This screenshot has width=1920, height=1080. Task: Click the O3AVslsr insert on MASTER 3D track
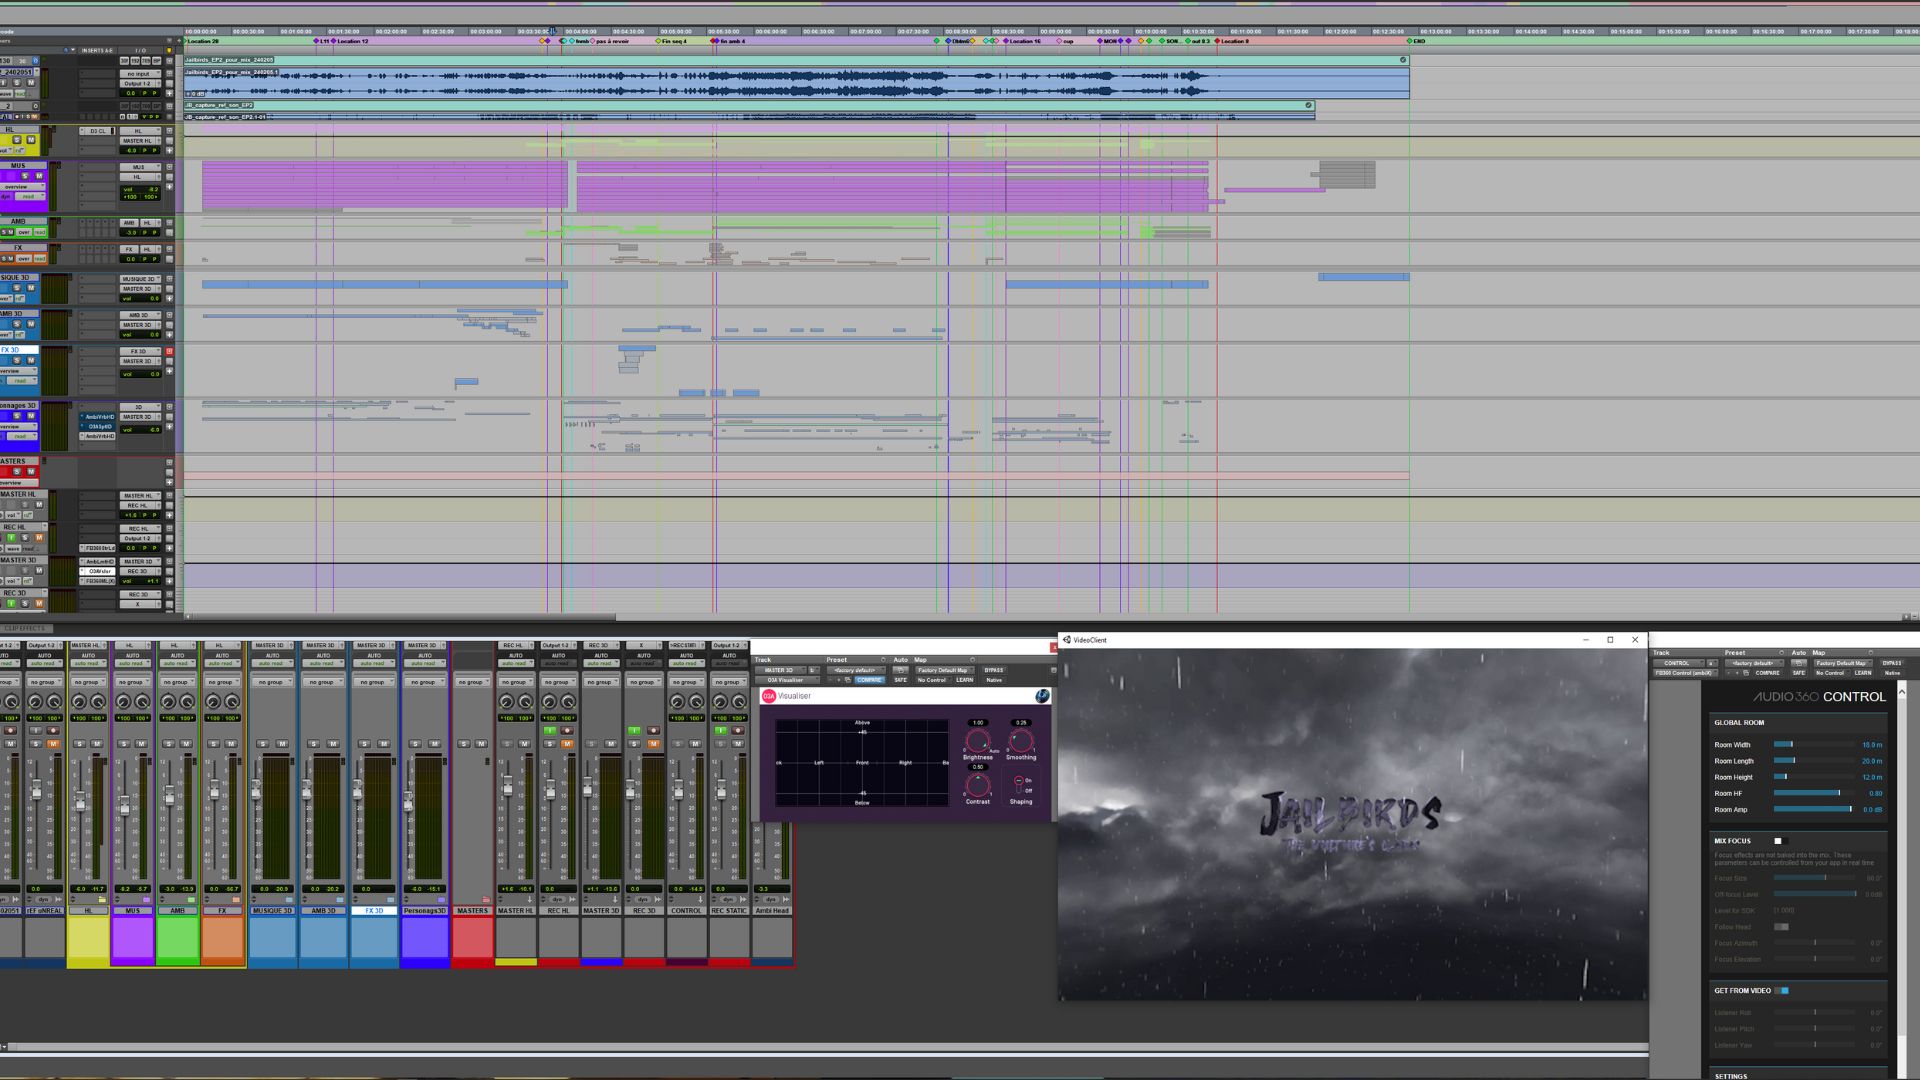pyautogui.click(x=99, y=571)
